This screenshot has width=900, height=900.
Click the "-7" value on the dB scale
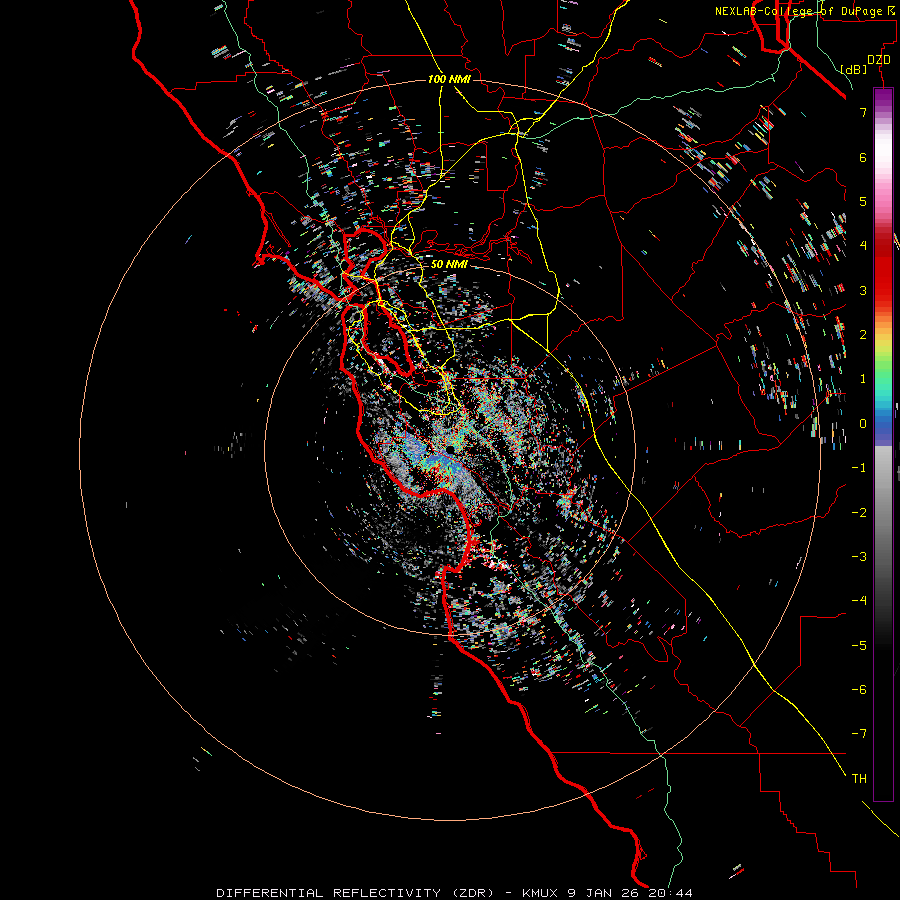tap(859, 734)
